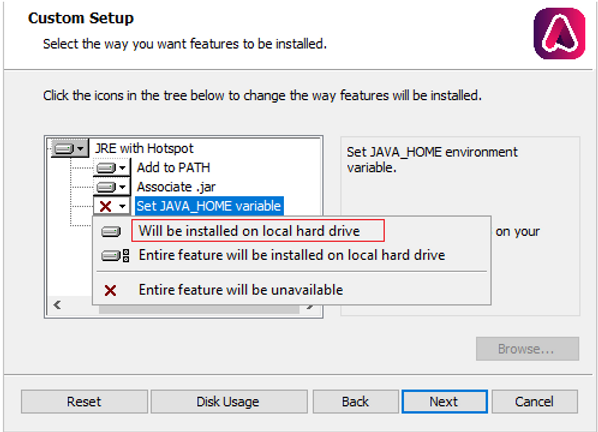Click the Reset button
This screenshot has width=598, height=432.
point(84,401)
